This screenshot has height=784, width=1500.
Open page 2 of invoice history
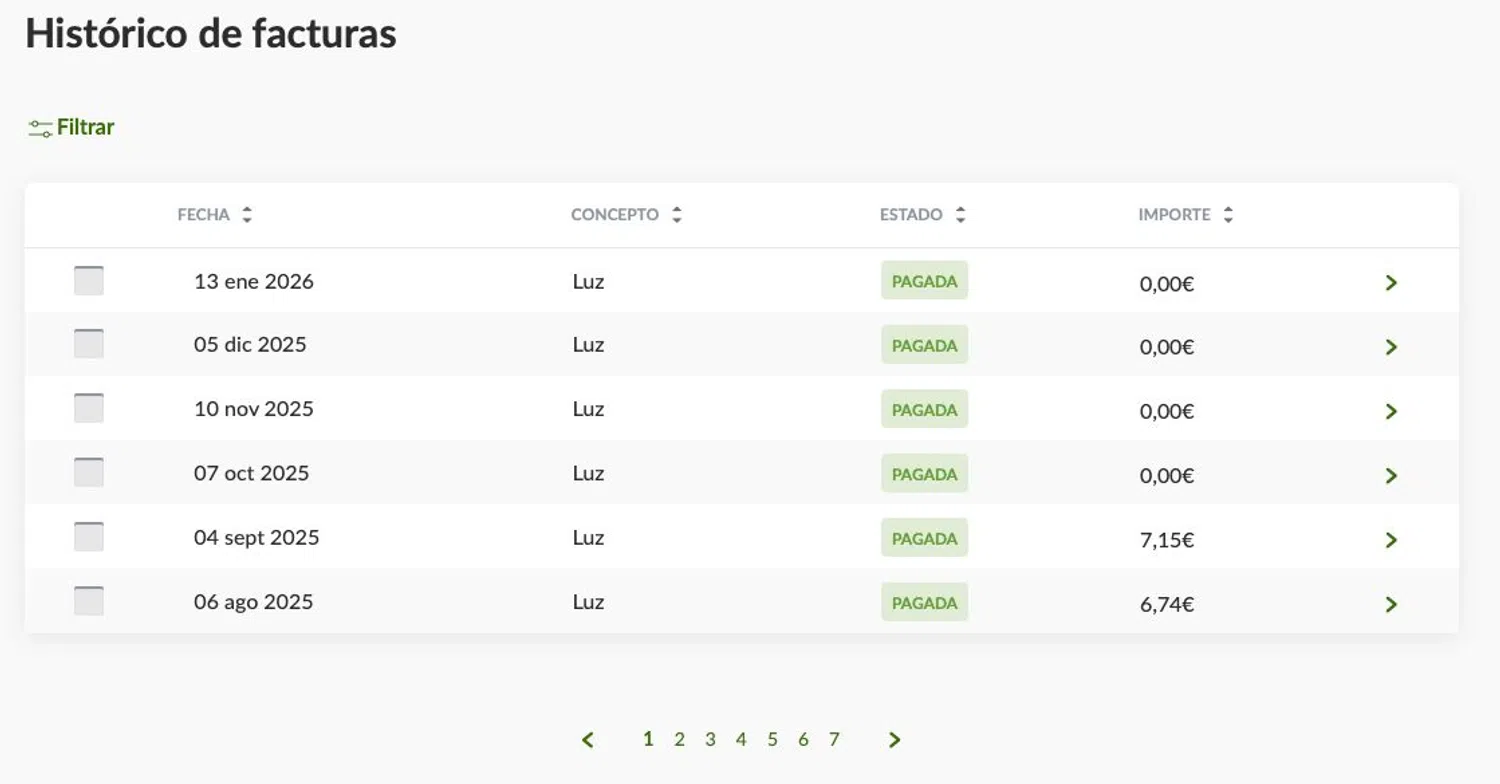(679, 740)
